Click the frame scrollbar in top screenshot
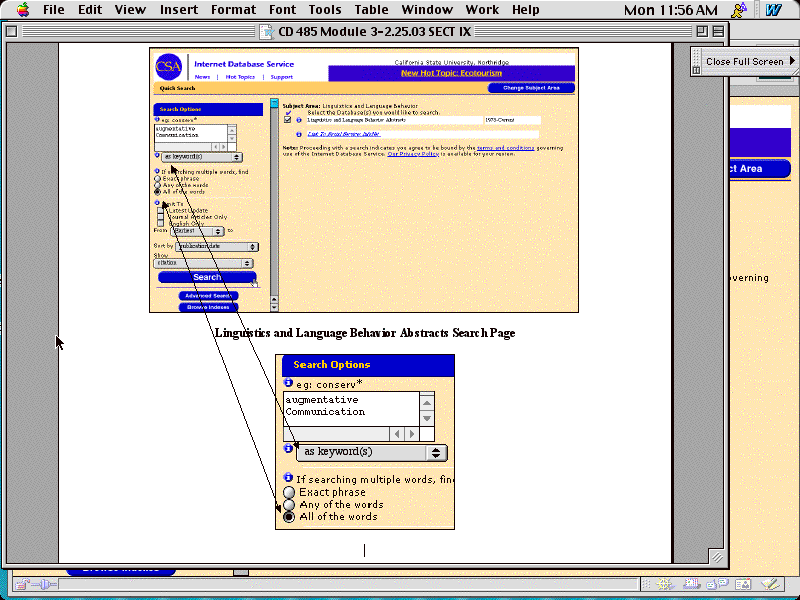The height and width of the screenshot is (600, 800). click(x=274, y=204)
